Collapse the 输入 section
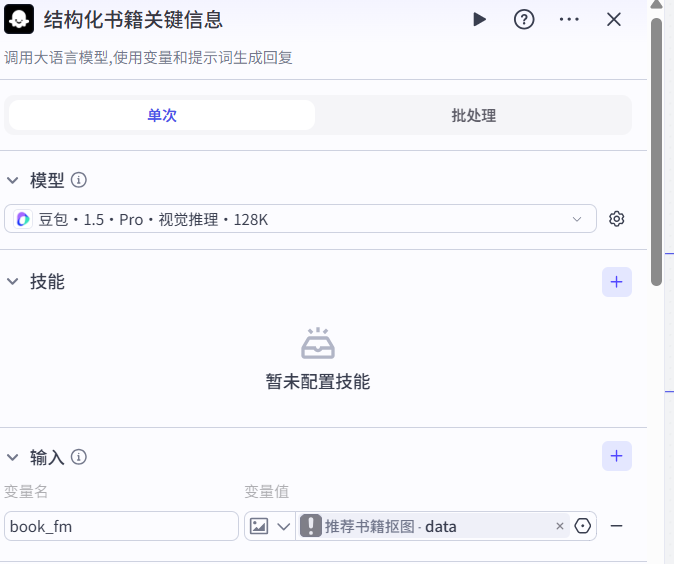Screen dimensions: 674x564 tap(13, 457)
